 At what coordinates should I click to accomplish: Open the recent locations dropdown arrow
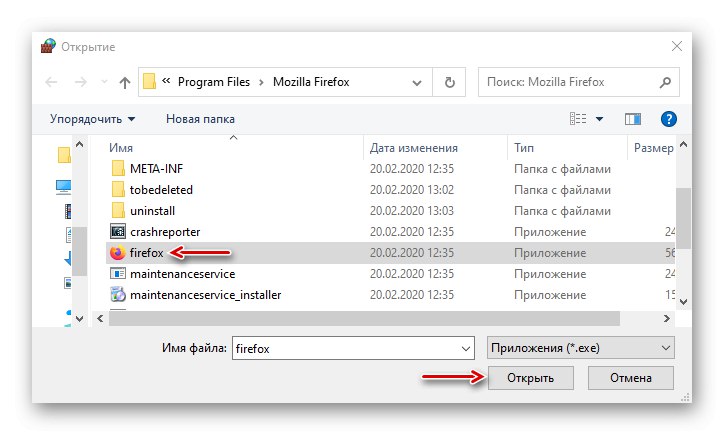tap(104, 82)
